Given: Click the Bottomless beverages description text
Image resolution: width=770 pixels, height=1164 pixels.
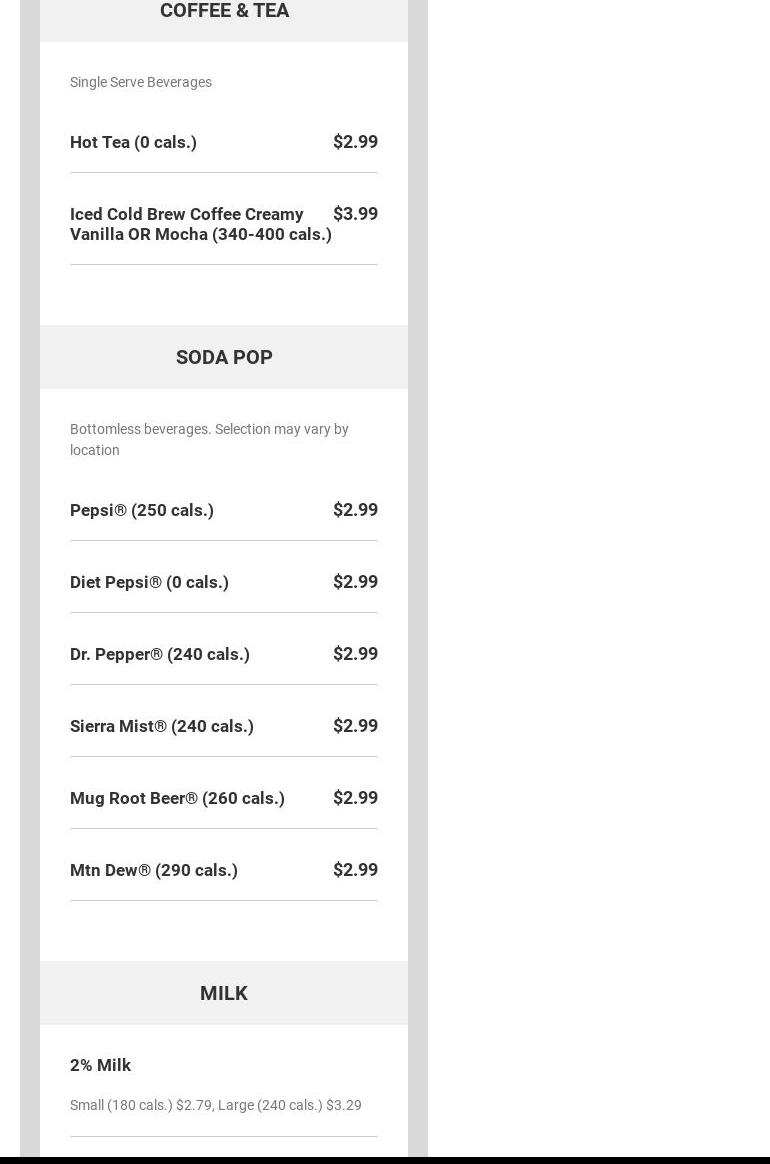Looking at the screenshot, I should (x=209, y=439).
